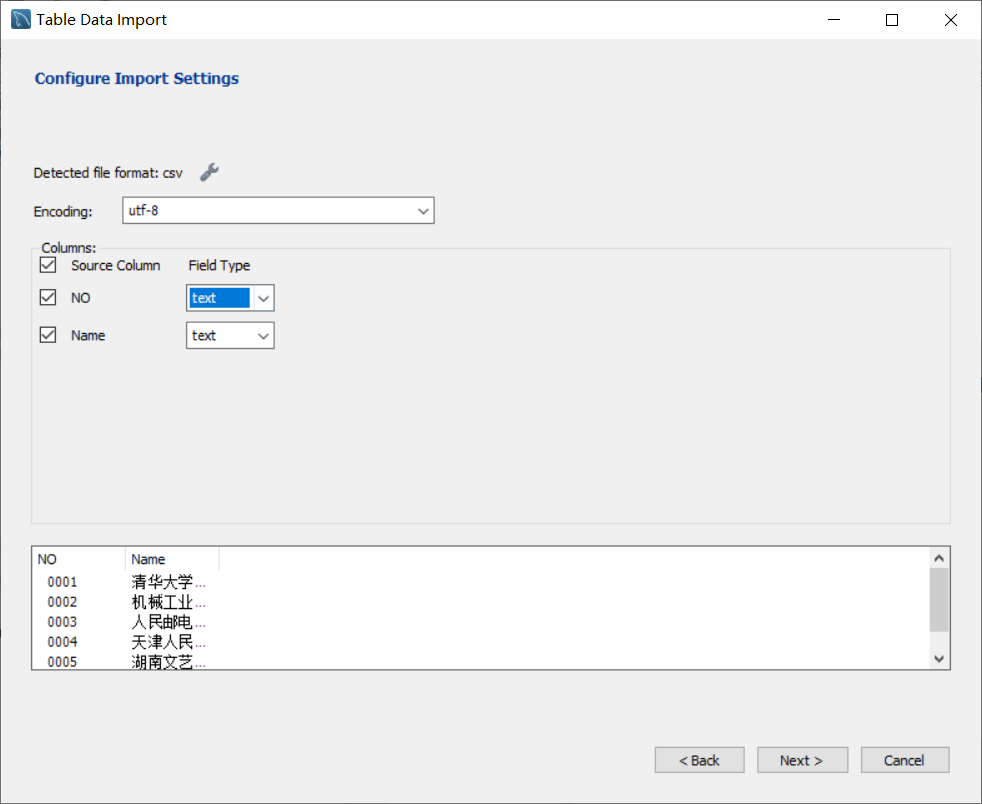Click the down arrow of the preview scrollbar

938,658
